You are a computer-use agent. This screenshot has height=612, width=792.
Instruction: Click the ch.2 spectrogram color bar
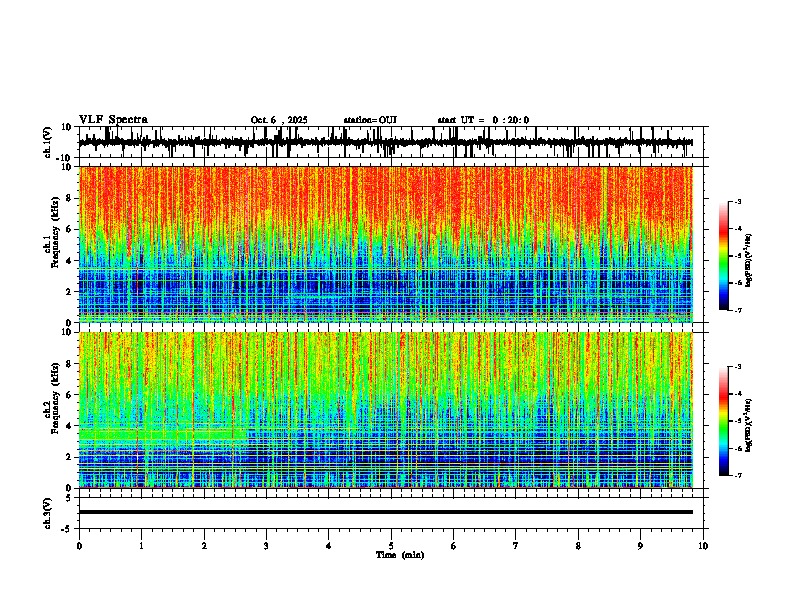(723, 421)
